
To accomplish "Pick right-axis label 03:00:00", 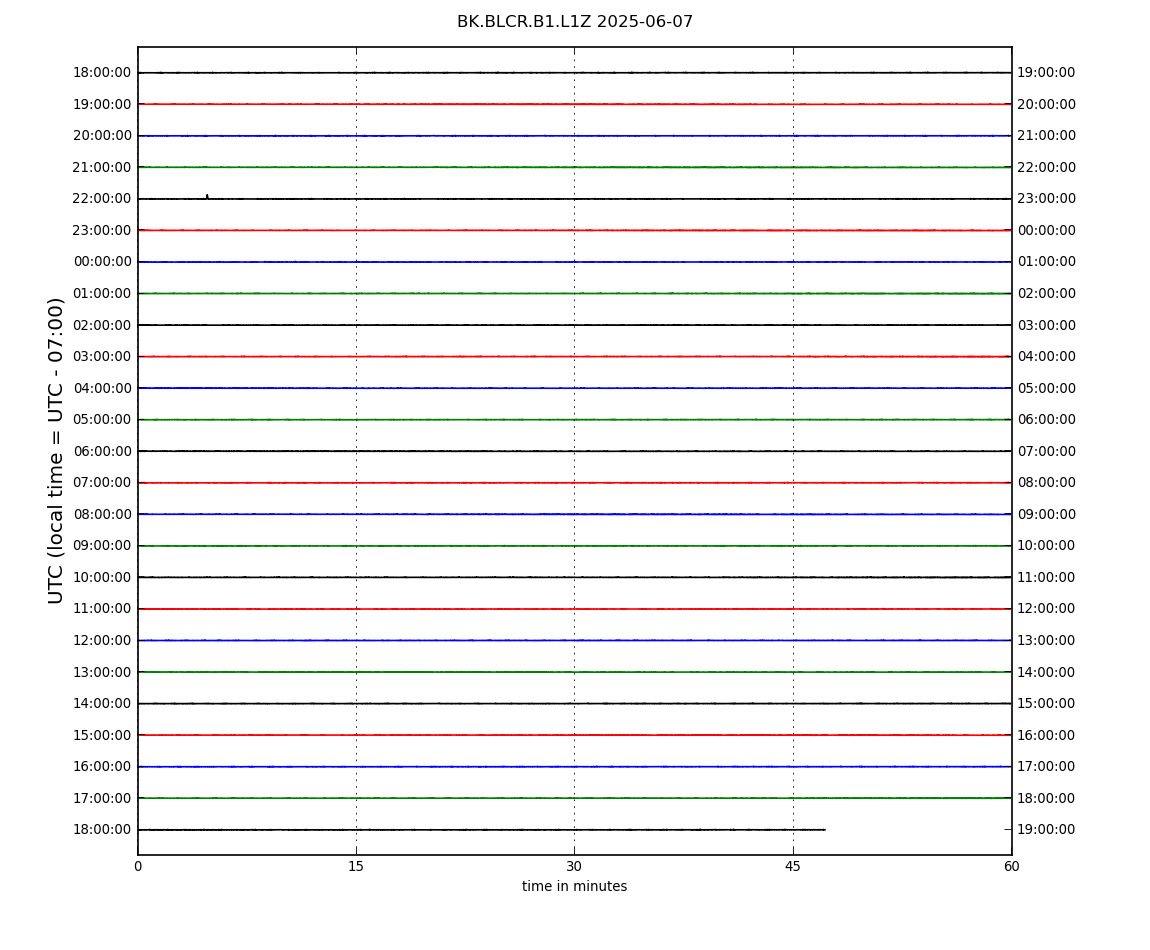I will 1047,325.
